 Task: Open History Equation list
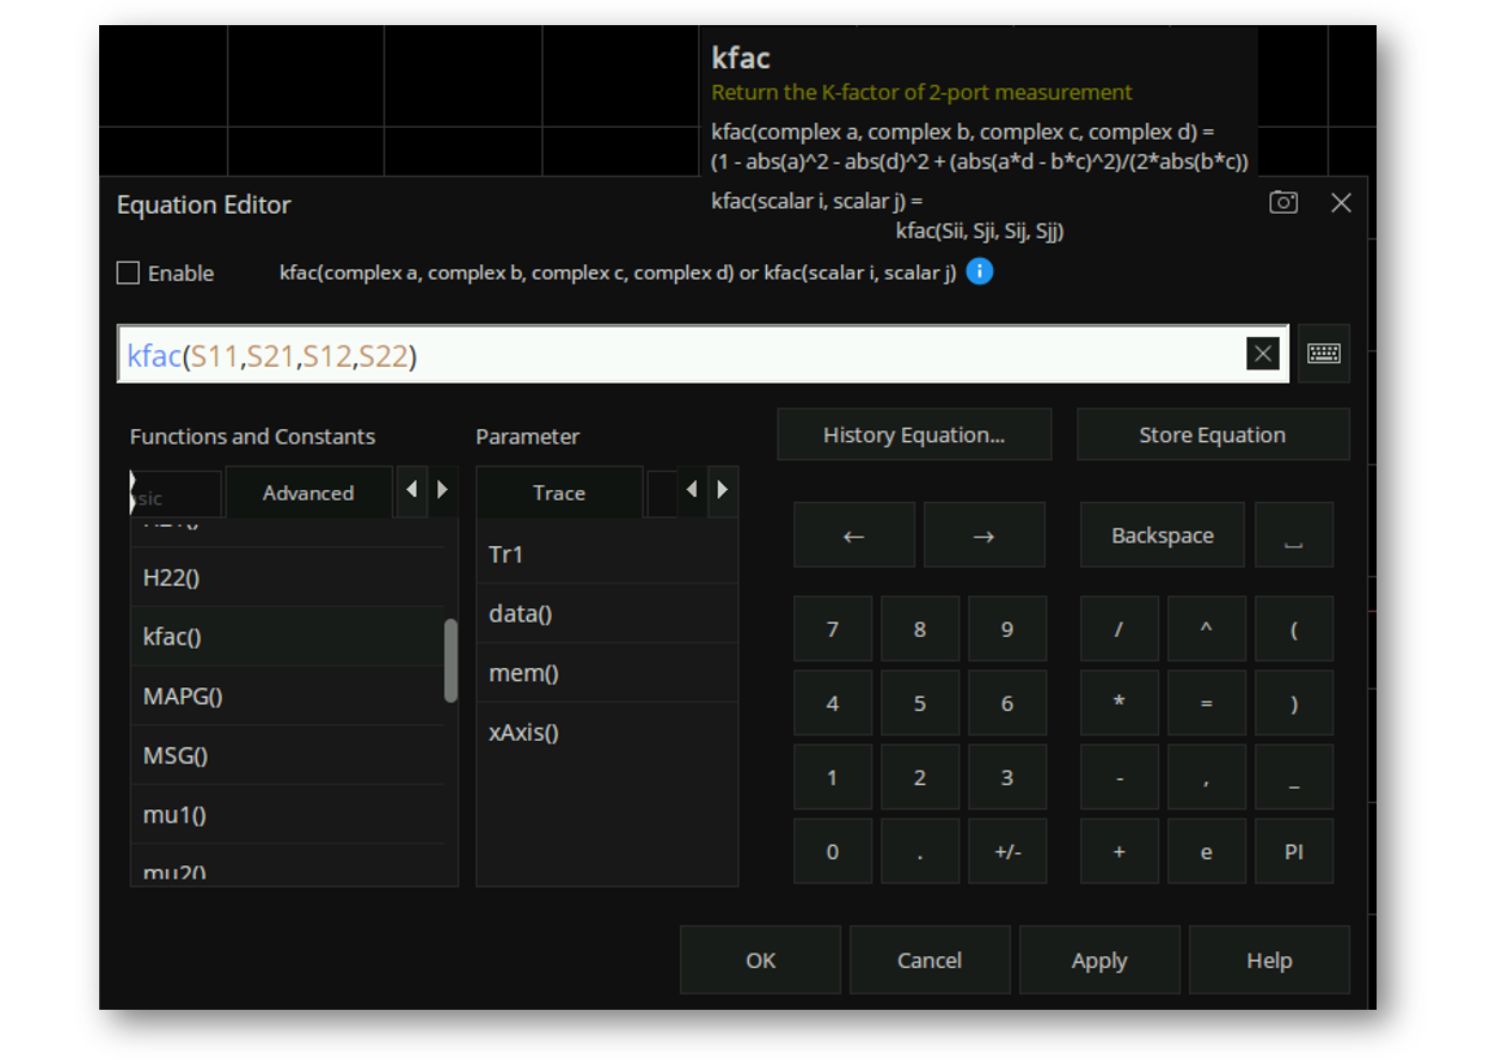(x=913, y=435)
